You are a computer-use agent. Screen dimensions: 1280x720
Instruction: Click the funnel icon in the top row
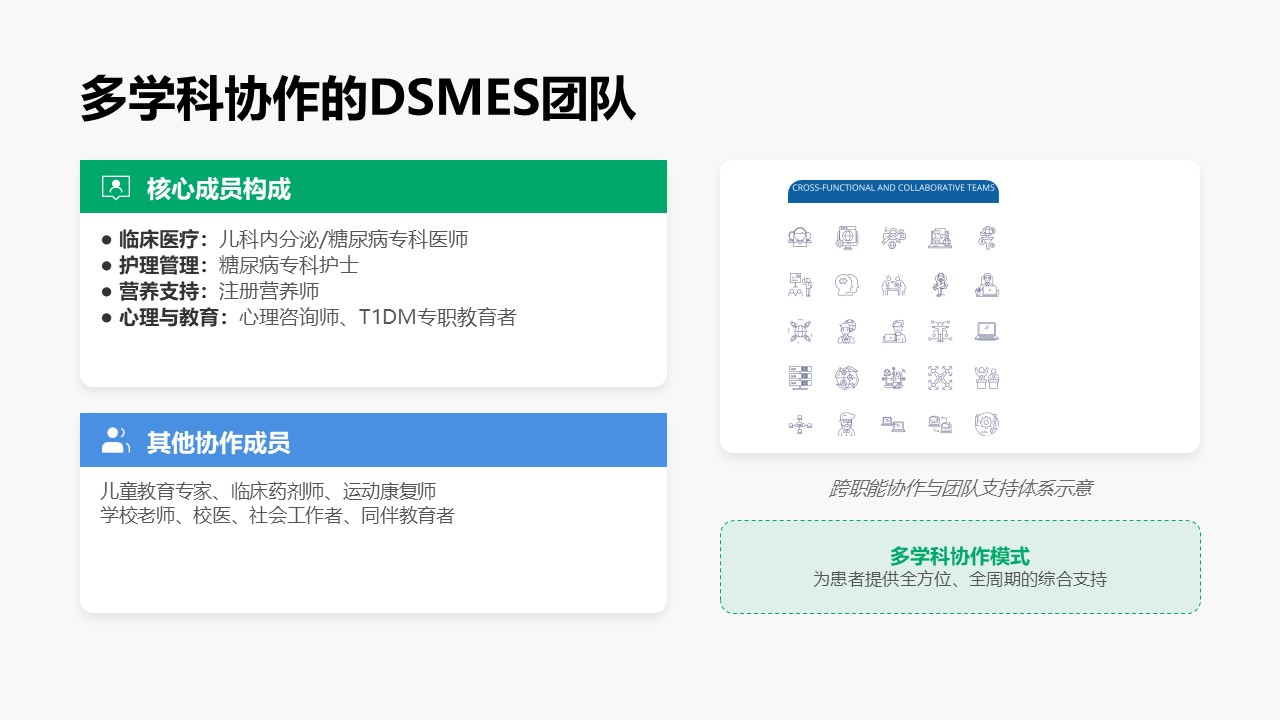pyautogui.click(x=987, y=238)
